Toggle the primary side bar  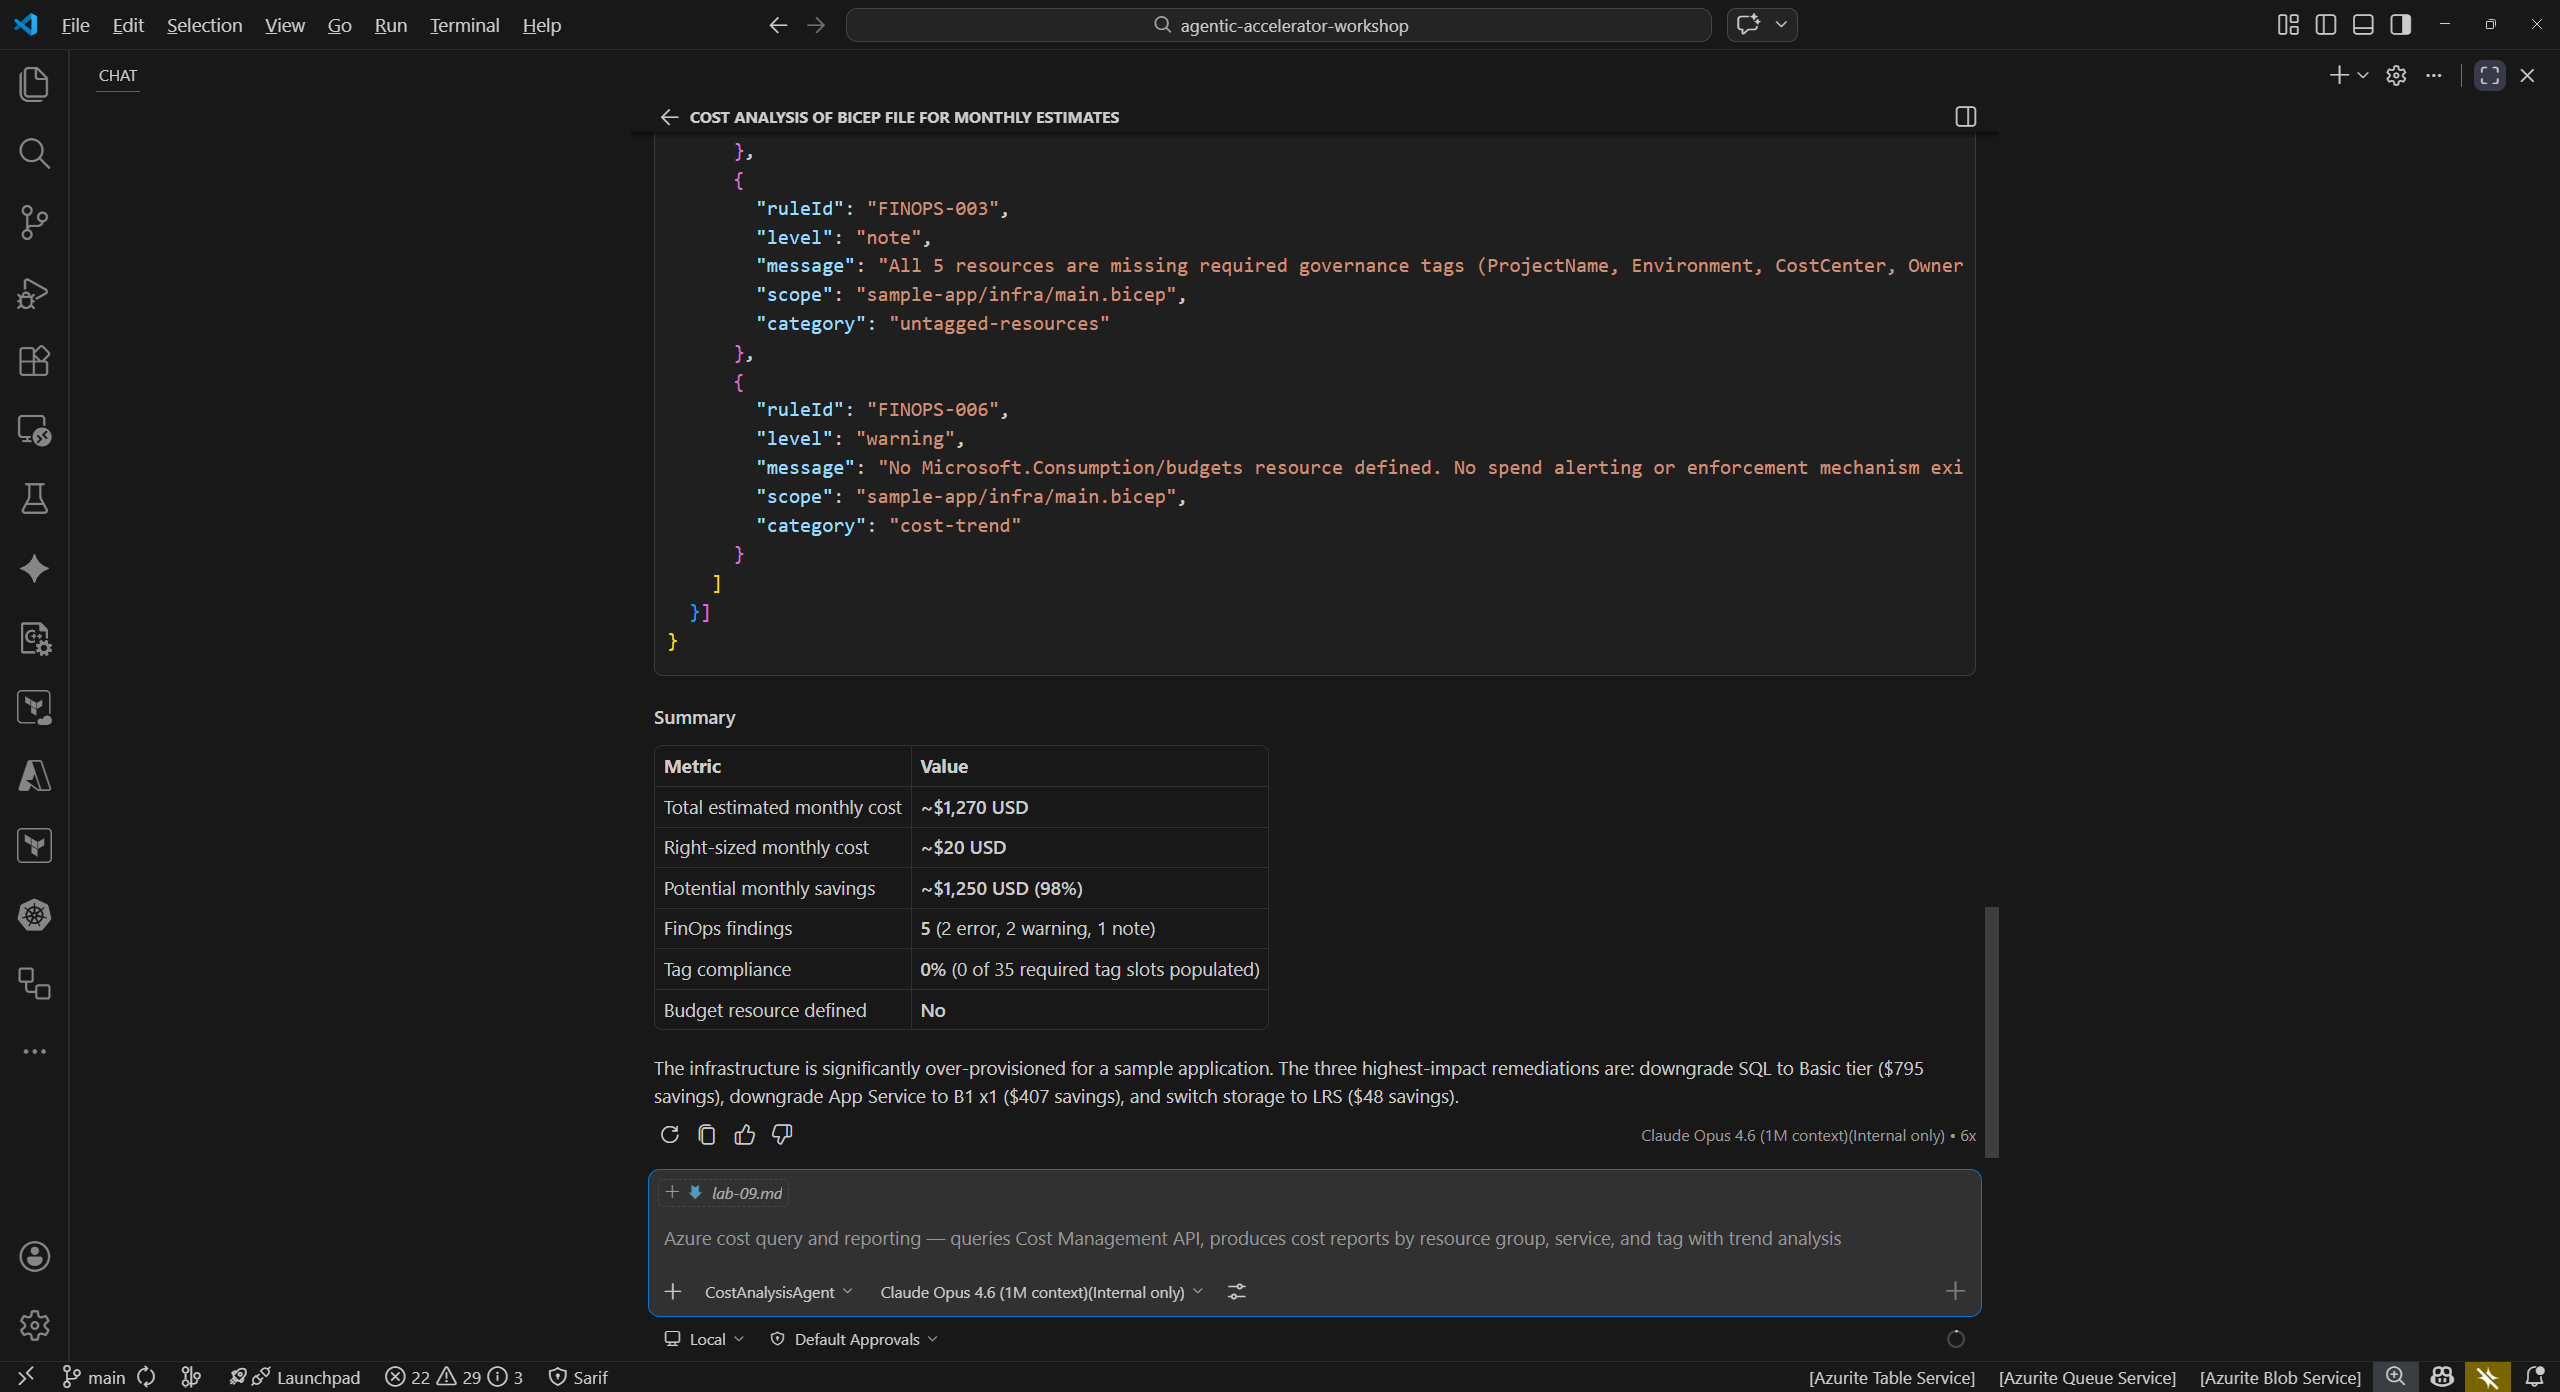[x=2326, y=25]
